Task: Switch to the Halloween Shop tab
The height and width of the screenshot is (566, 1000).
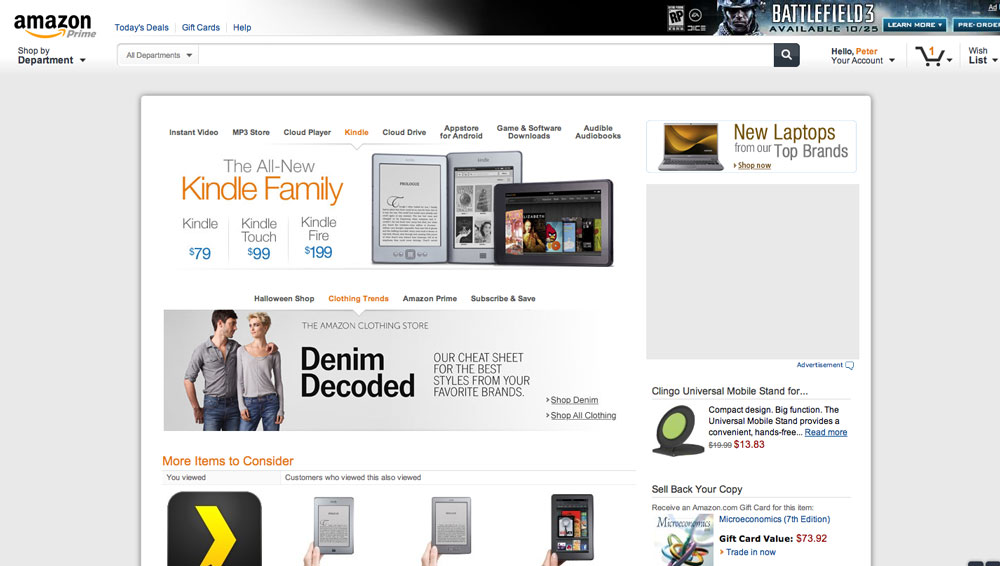Action: [x=284, y=299]
